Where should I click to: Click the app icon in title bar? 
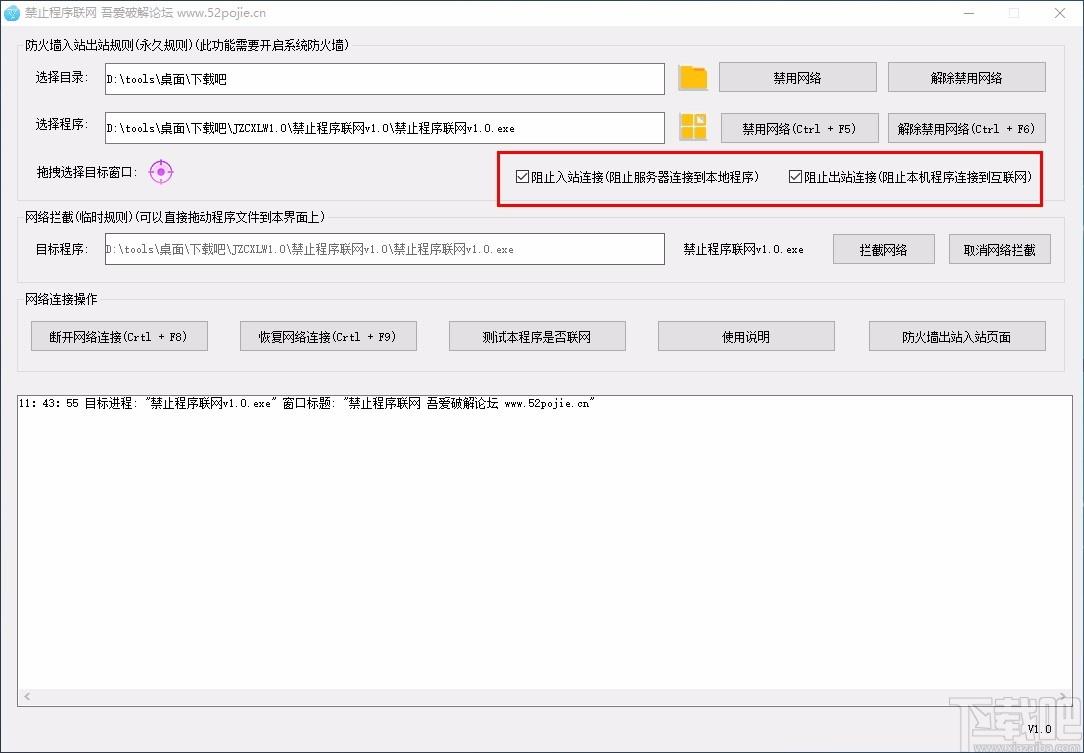(12, 12)
